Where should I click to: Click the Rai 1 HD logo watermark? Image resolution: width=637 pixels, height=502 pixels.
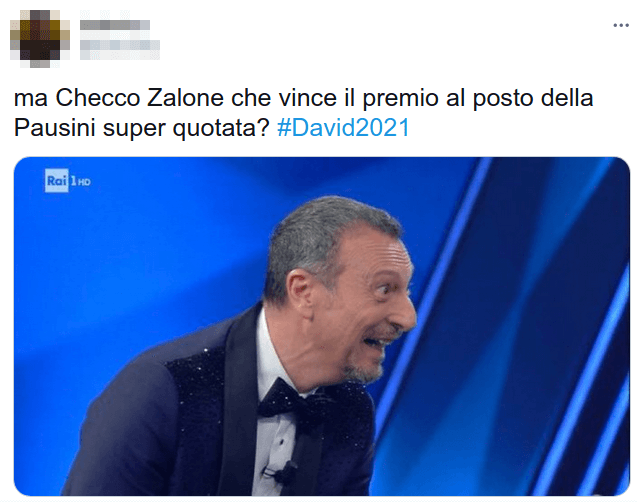click(x=67, y=181)
